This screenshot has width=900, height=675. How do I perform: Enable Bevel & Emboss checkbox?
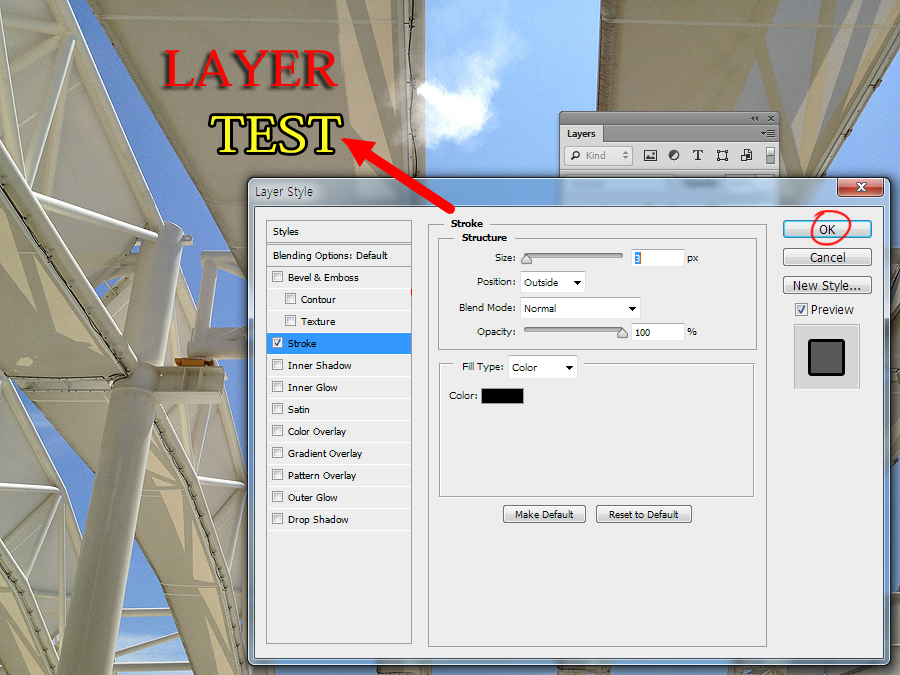pos(277,277)
